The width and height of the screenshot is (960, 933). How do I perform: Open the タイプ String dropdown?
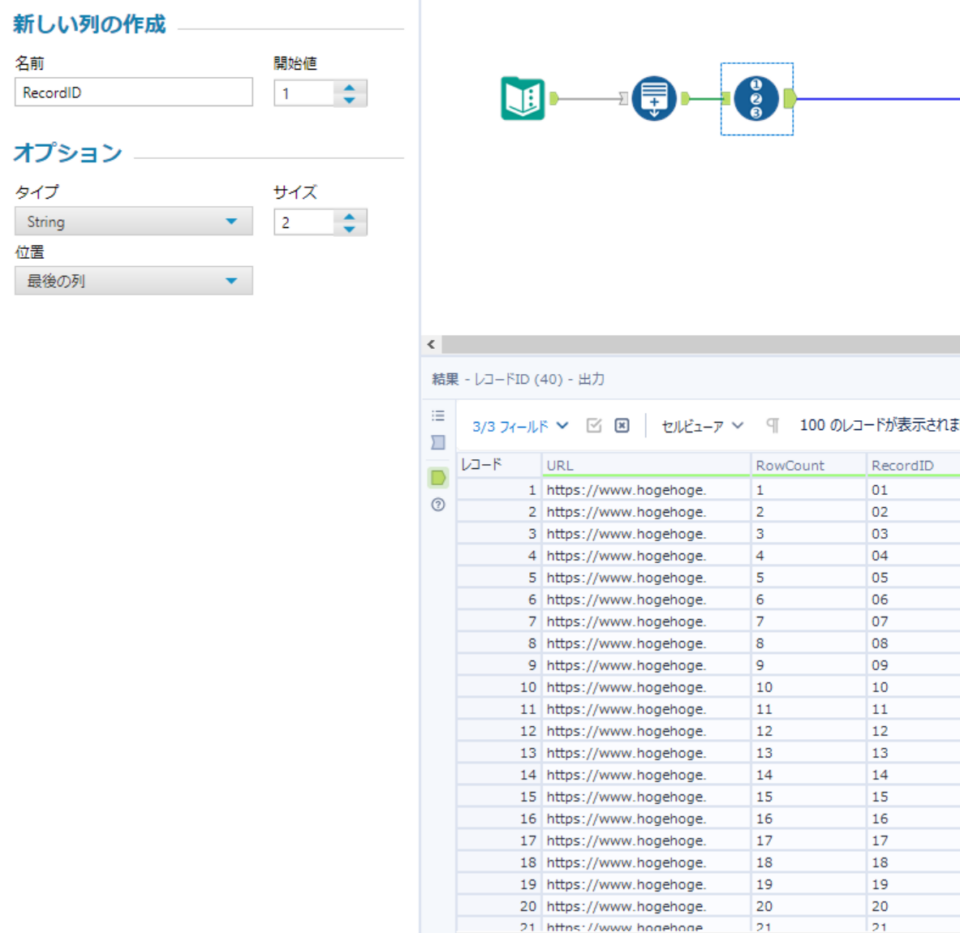tap(133, 221)
